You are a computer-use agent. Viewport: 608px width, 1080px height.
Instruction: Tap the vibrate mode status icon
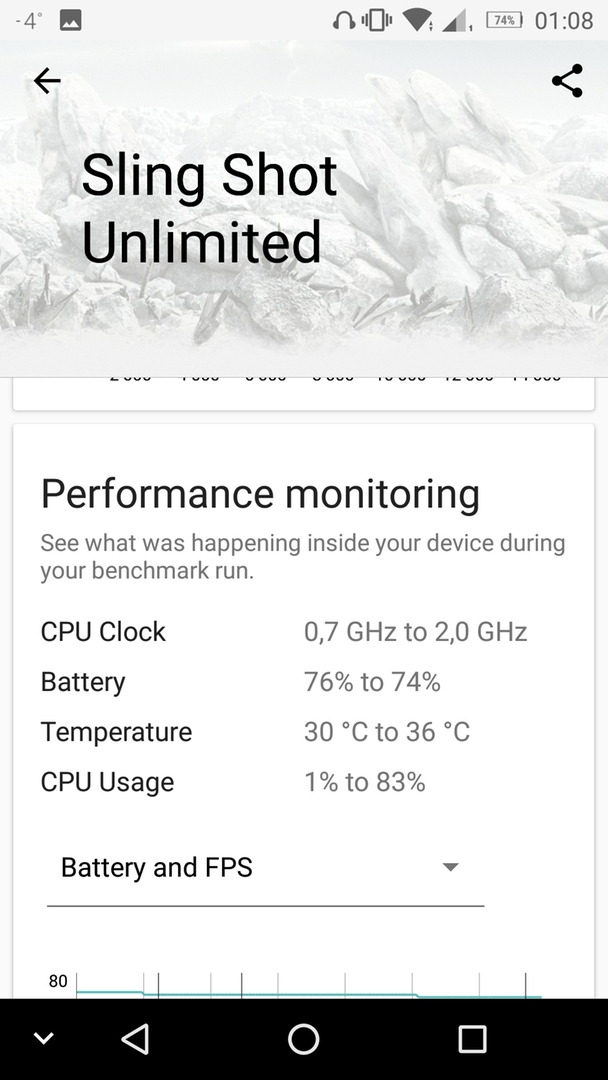(x=376, y=21)
